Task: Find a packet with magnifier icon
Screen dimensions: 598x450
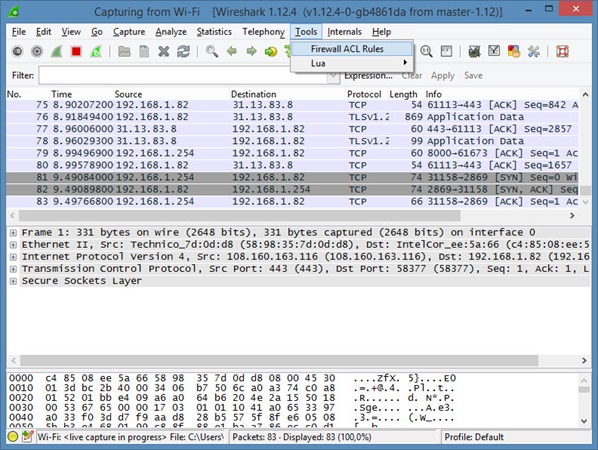Action: click(x=212, y=51)
